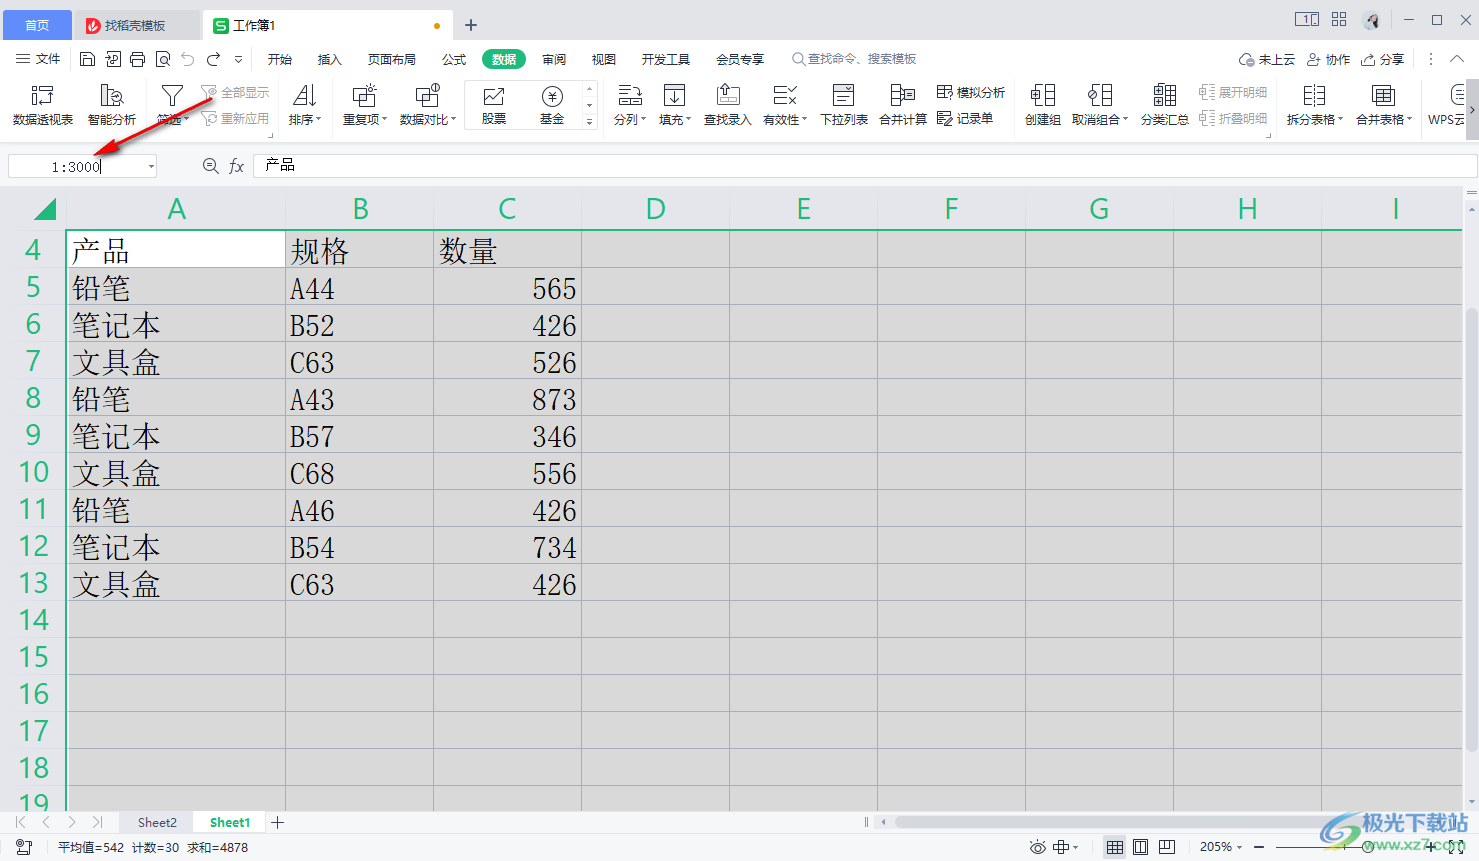Insert 股票 stock data type
Screen dimensions: 1479x861
(494, 105)
